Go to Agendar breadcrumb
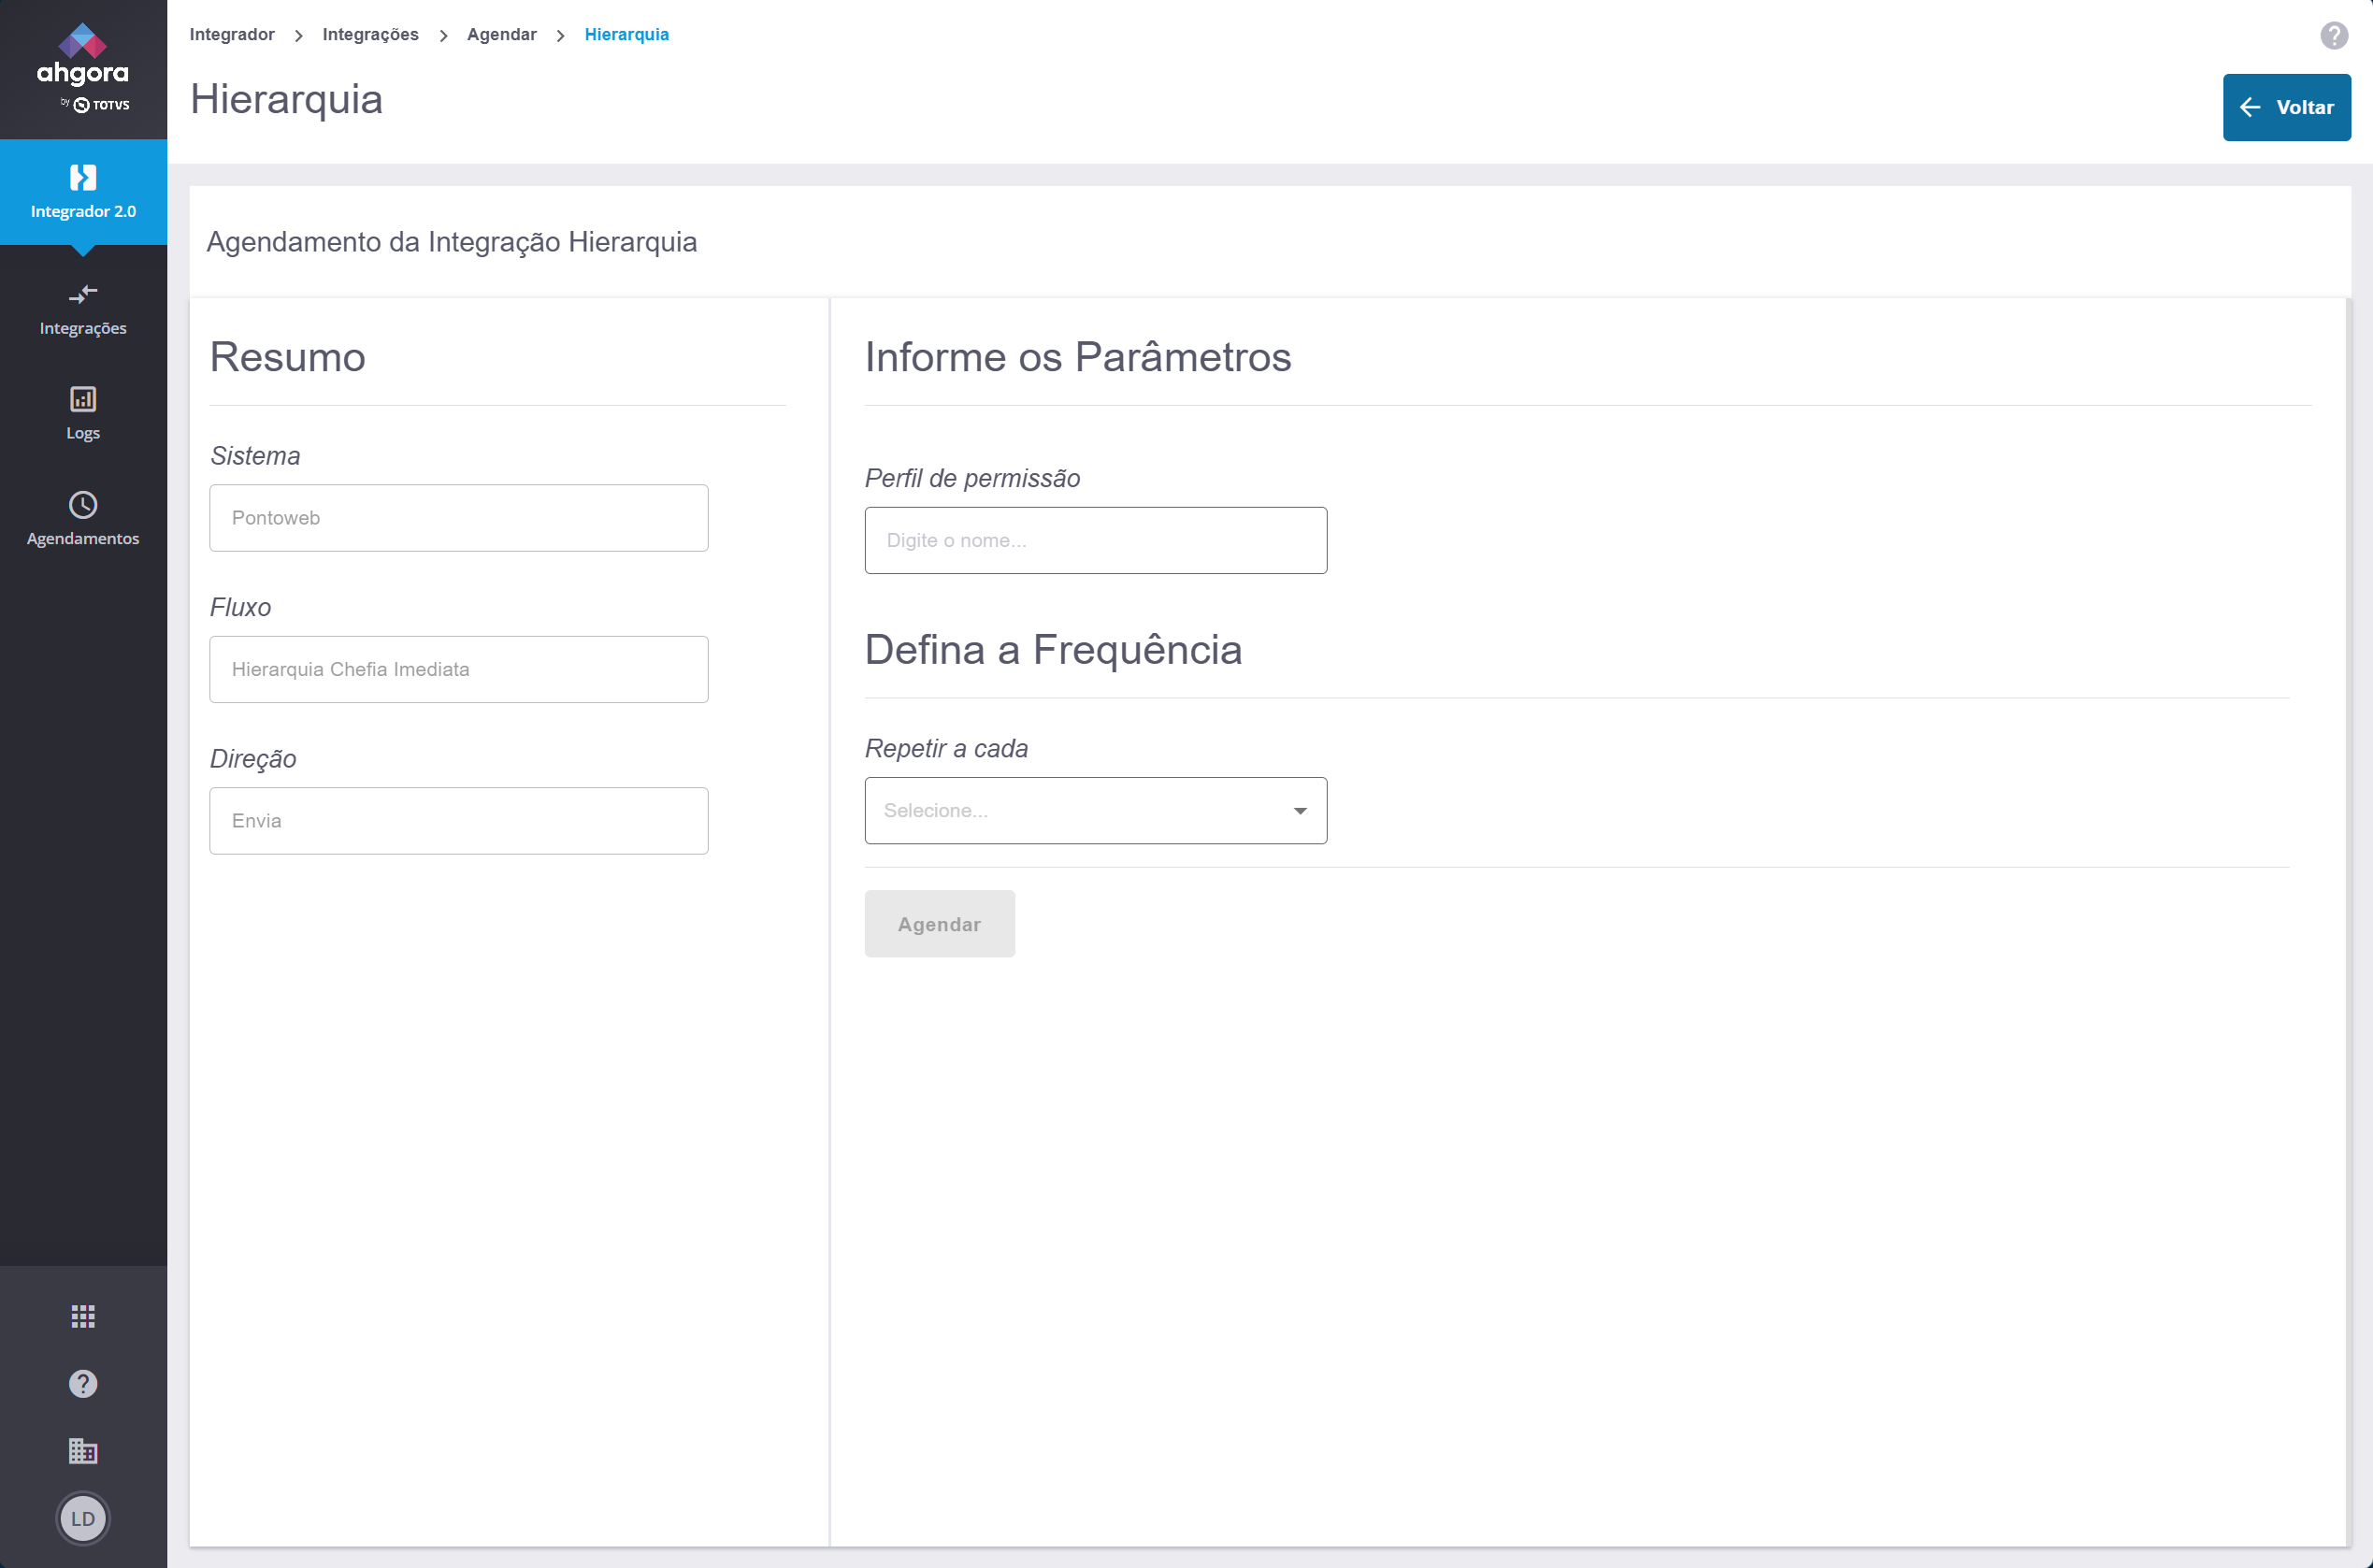Image resolution: width=2373 pixels, height=1568 pixels. point(501,35)
